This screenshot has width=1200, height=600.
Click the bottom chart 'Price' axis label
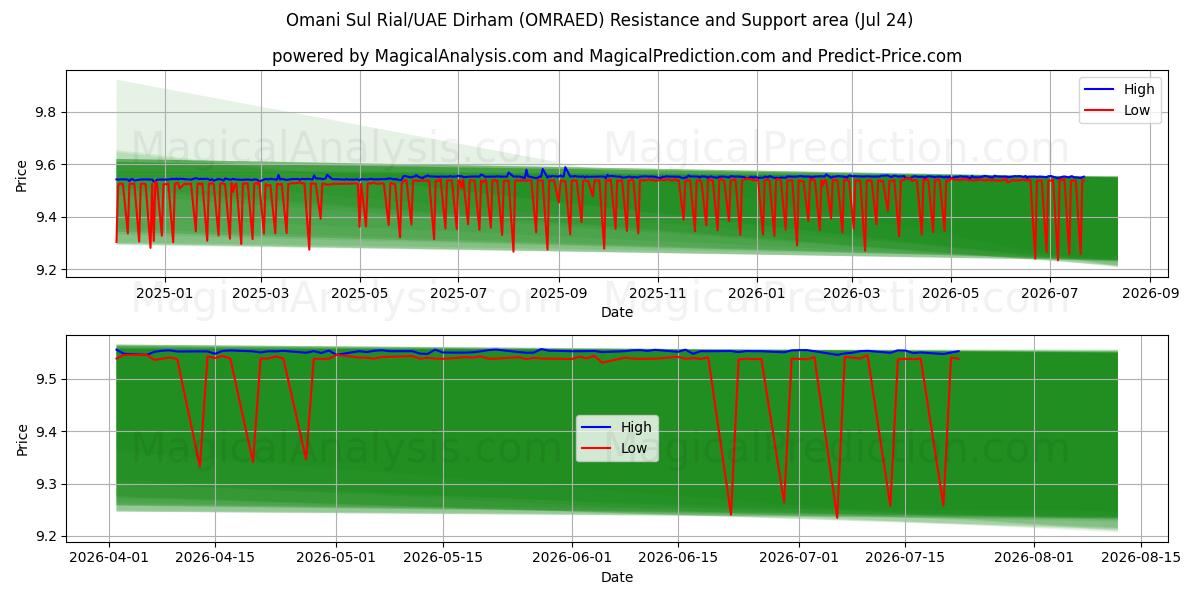pos(23,439)
